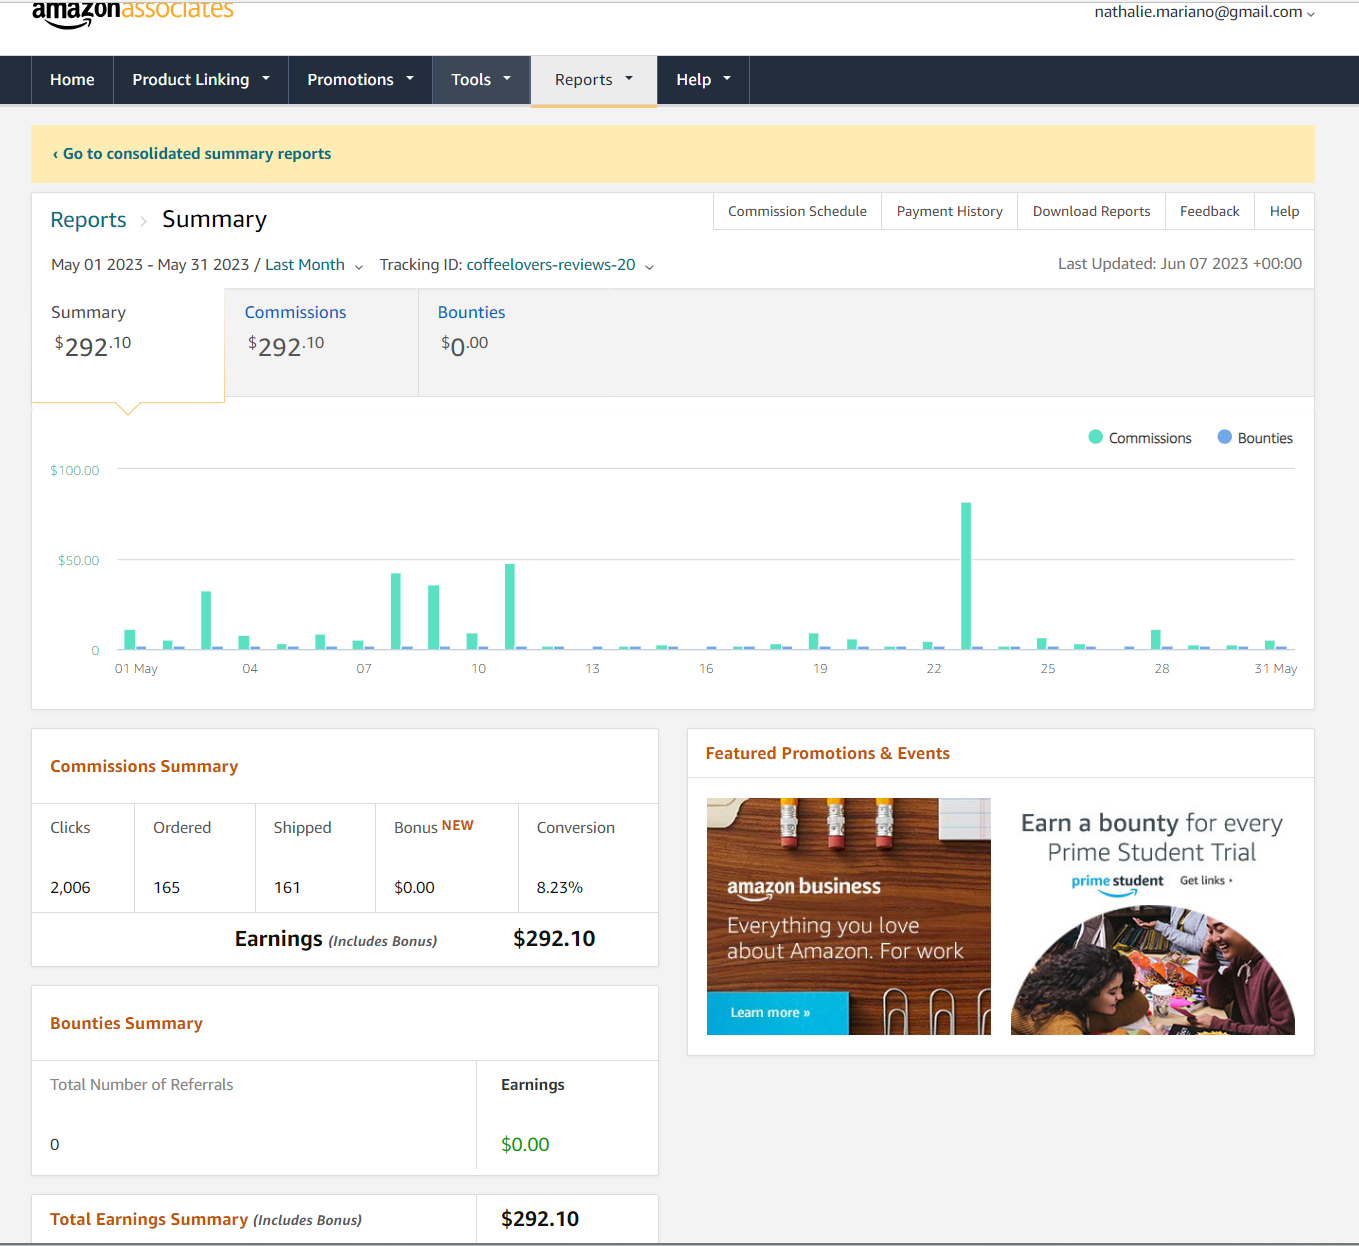Click the Shipped value 161
The height and width of the screenshot is (1246, 1359).
click(x=287, y=888)
